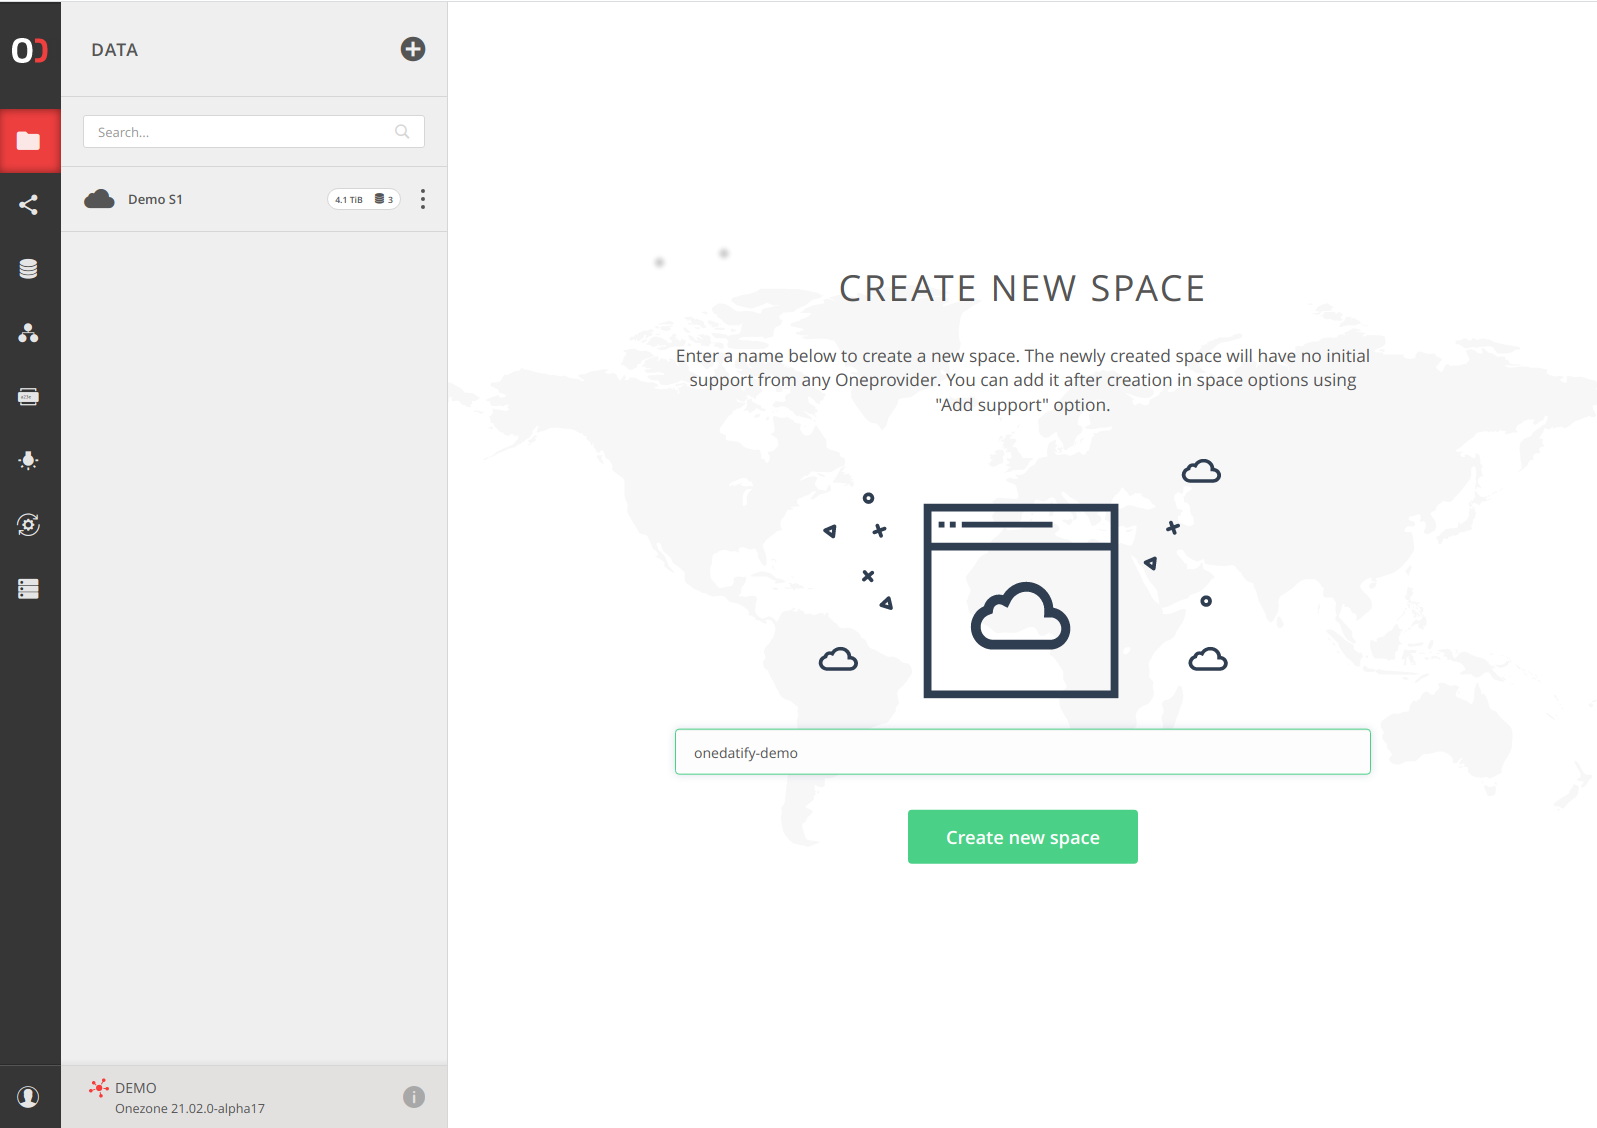Open the Automation sidebar icon

coord(29,525)
